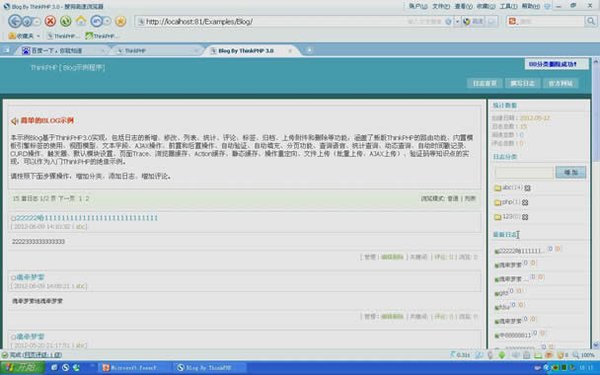This screenshot has height=375, width=600.
Task: Open the abc(14) category folder
Action: click(509, 188)
